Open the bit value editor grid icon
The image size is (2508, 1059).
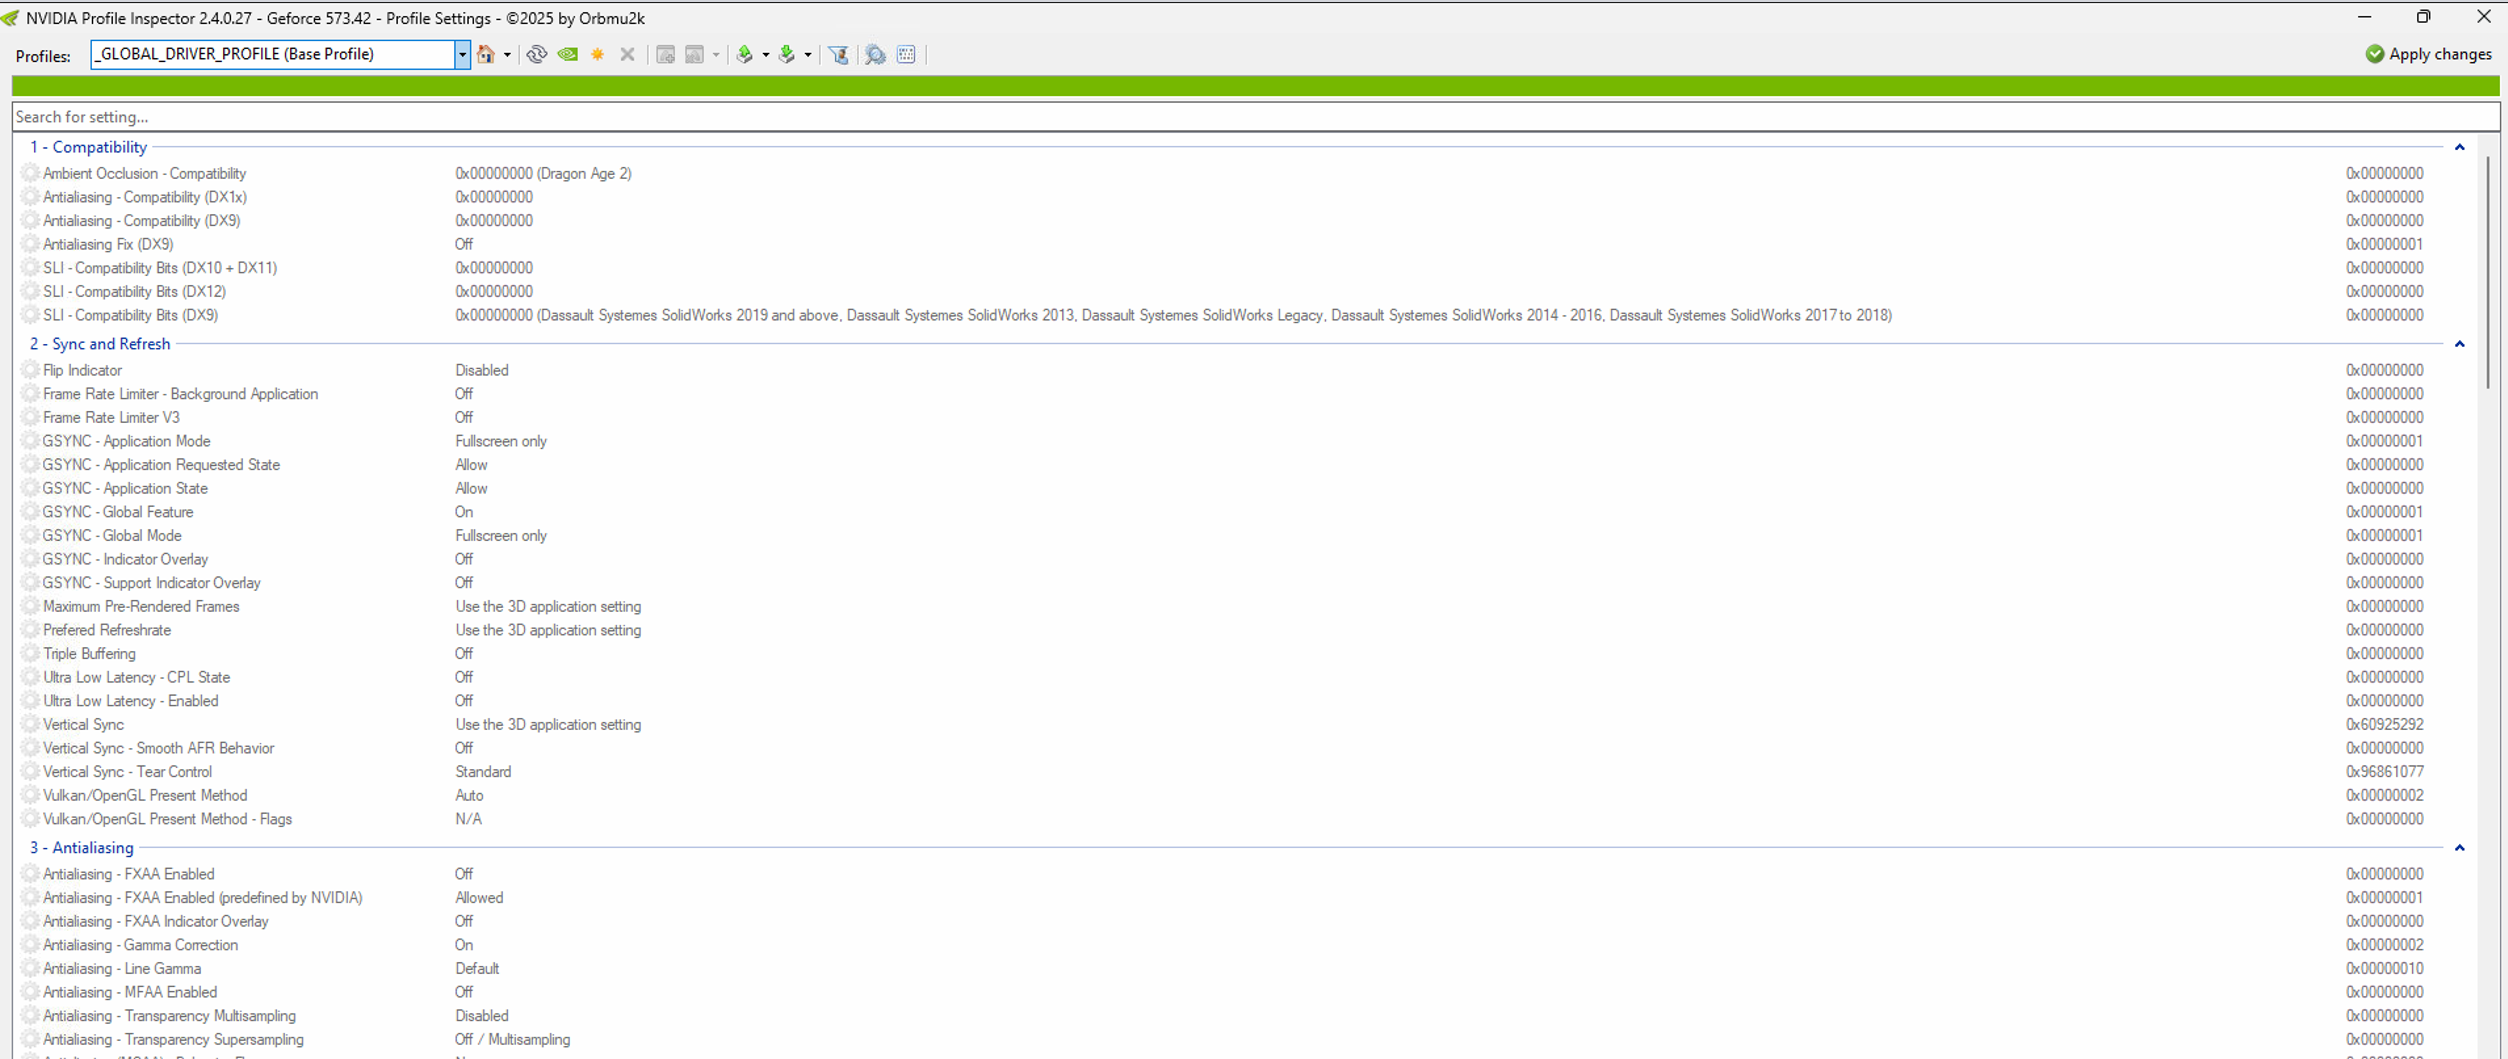pos(906,55)
